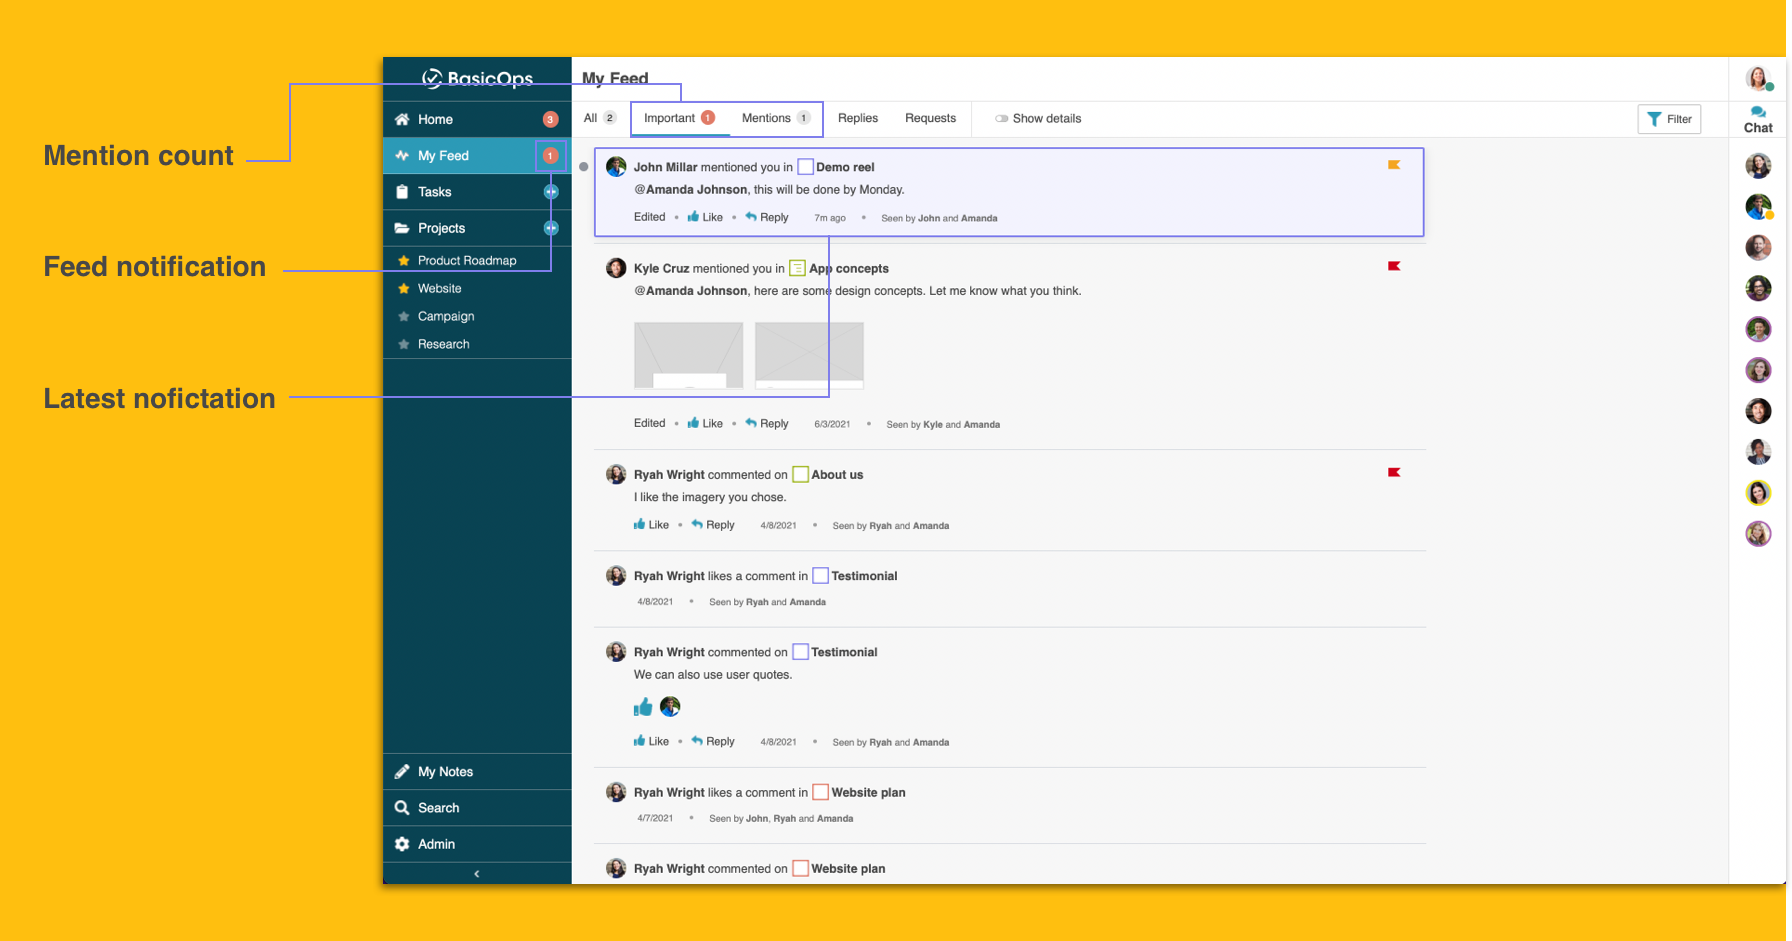Open Search from the sidebar
The width and height of the screenshot is (1792, 941).
coord(438,808)
